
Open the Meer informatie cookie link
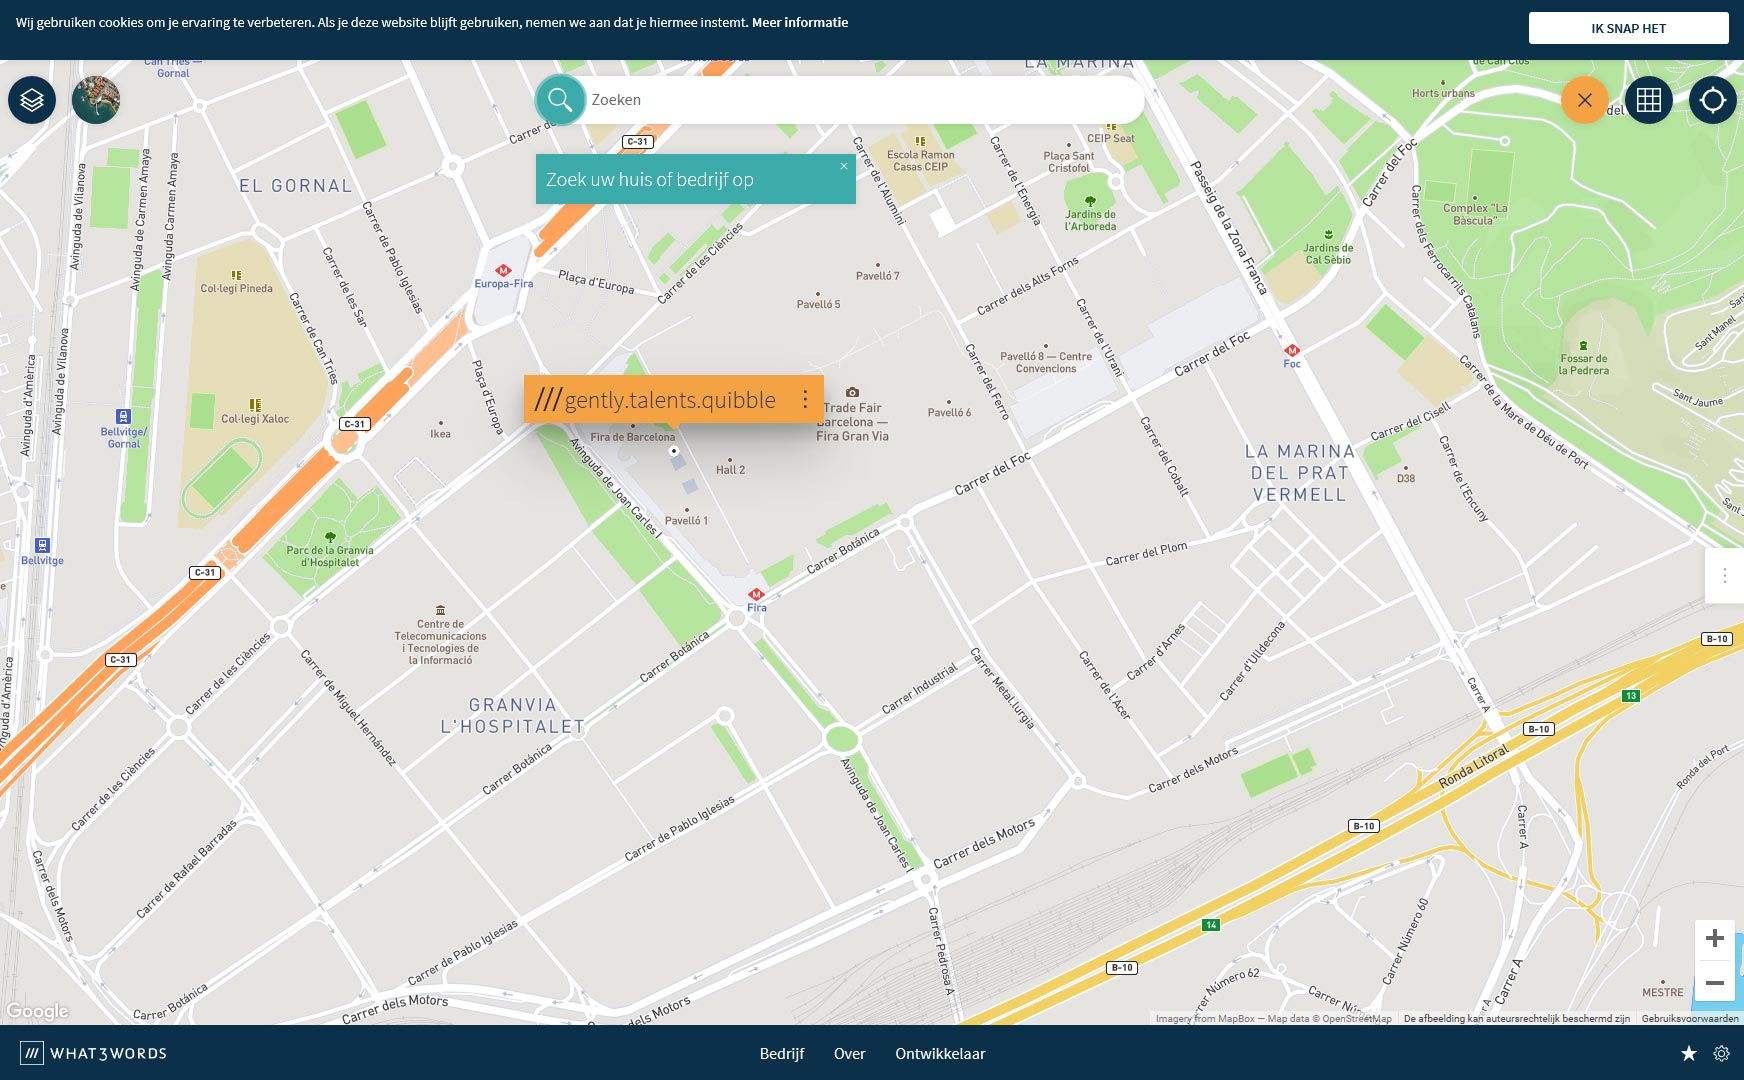[x=800, y=22]
